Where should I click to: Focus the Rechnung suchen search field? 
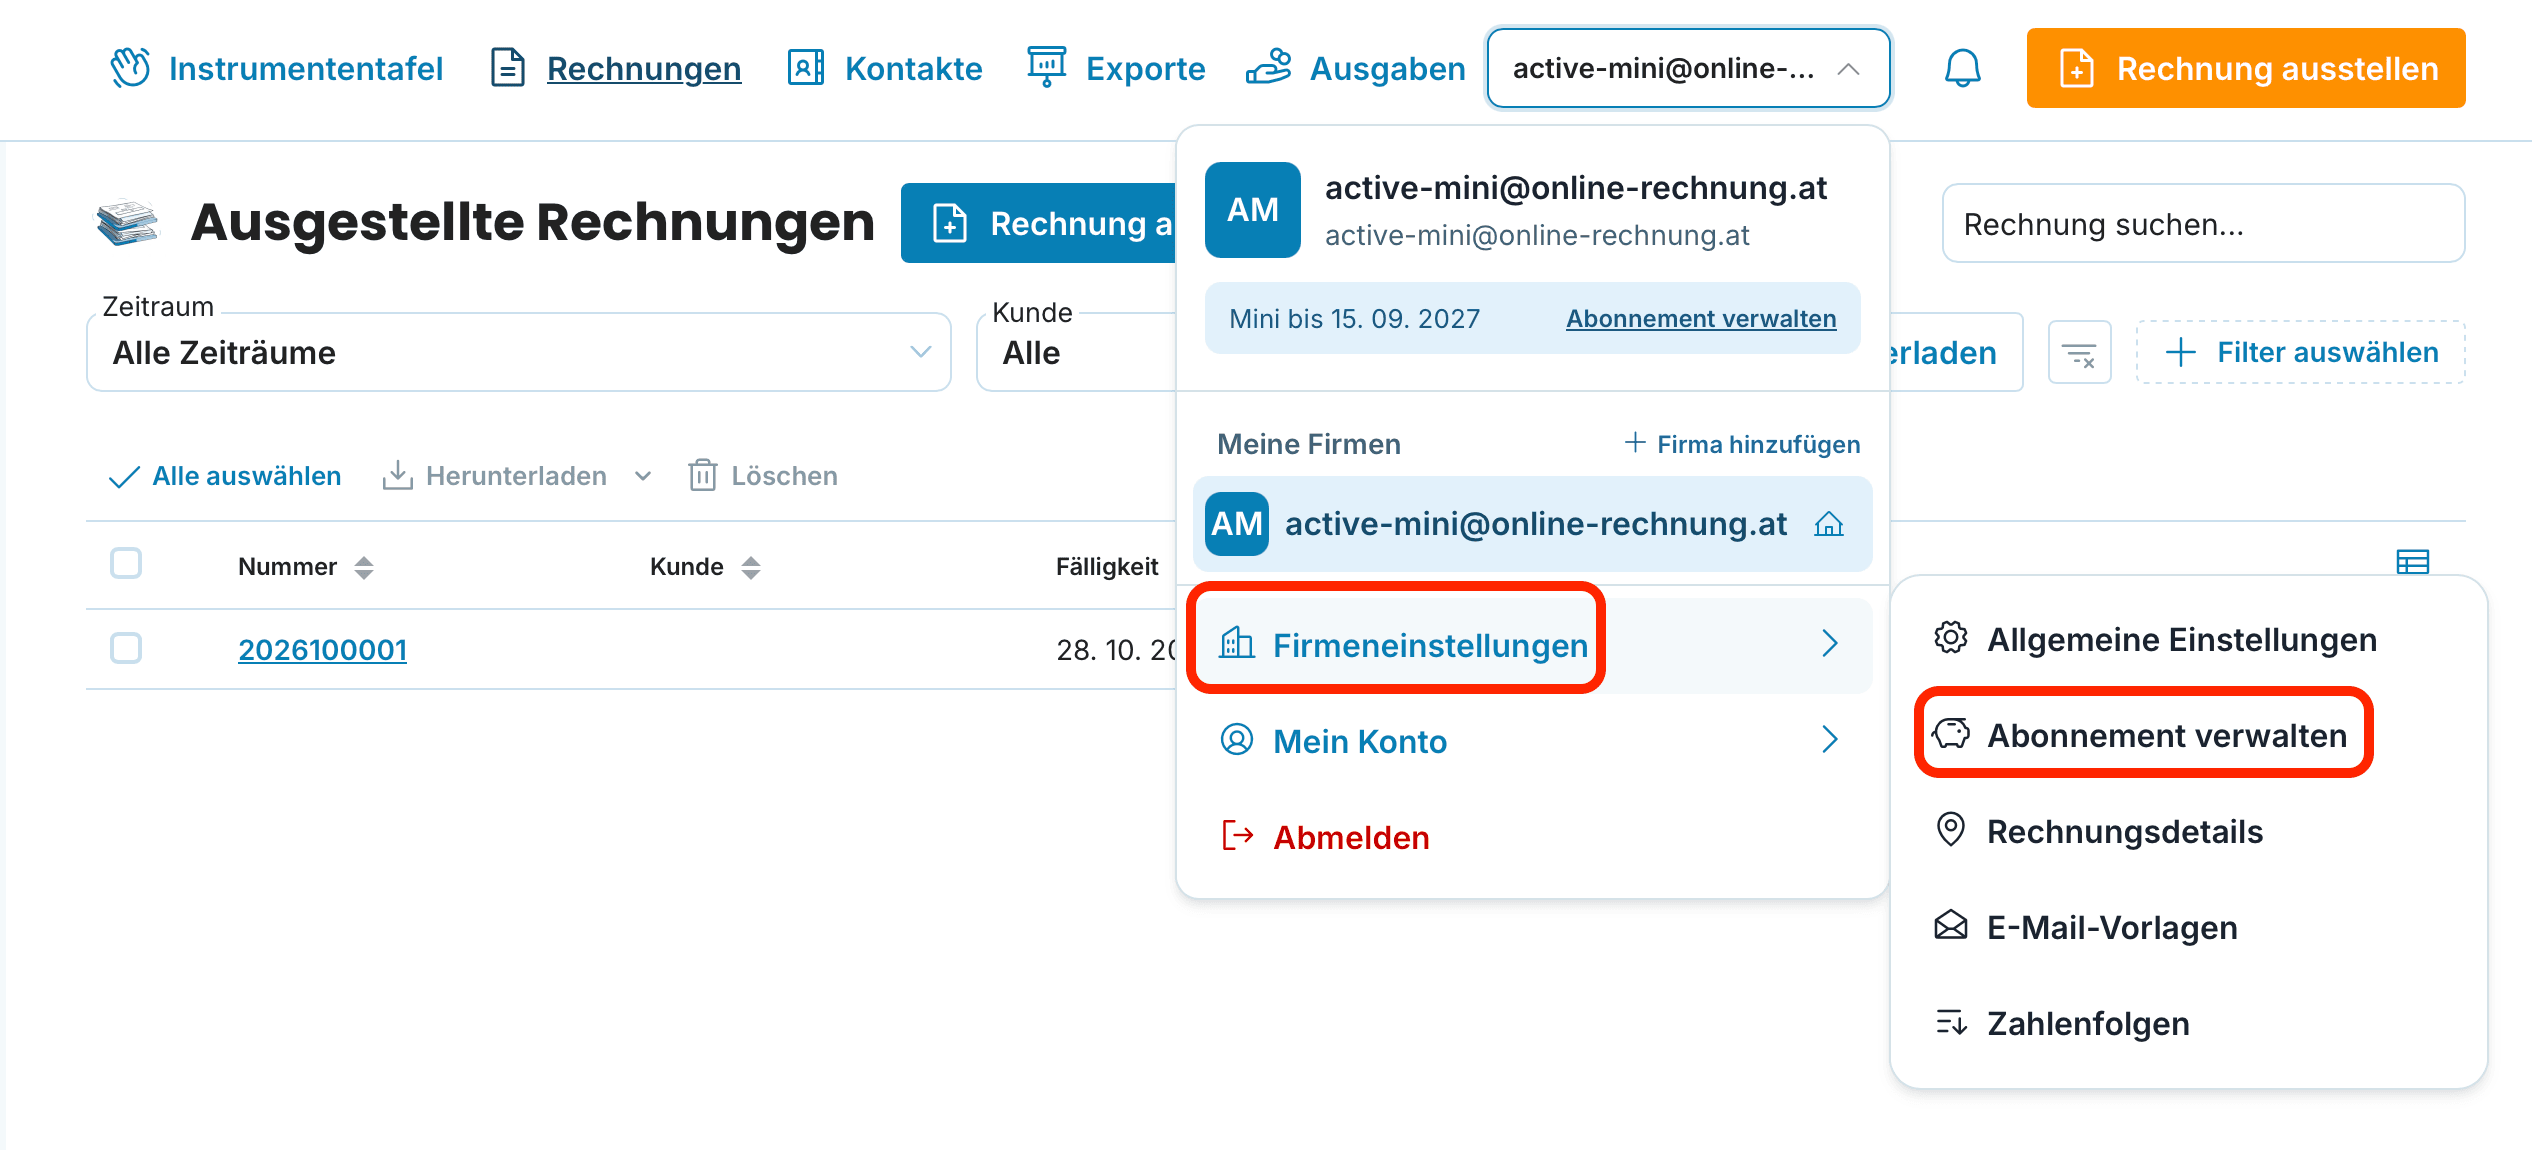[x=2203, y=223]
